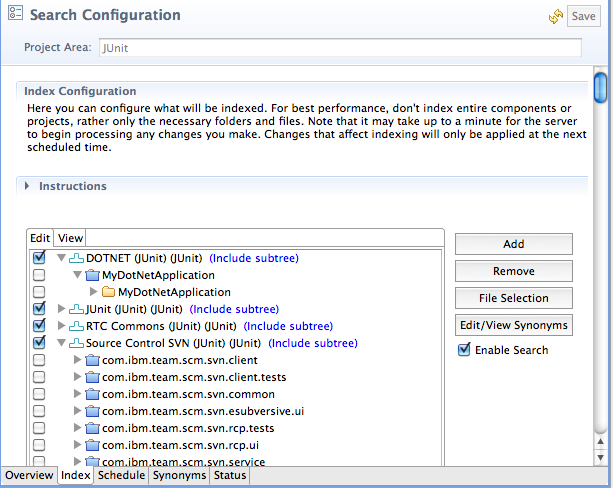613x488 pixels.
Task: Check the com.ibm.team.scm.svn.rcp.ui checkbox
Action: point(39,445)
